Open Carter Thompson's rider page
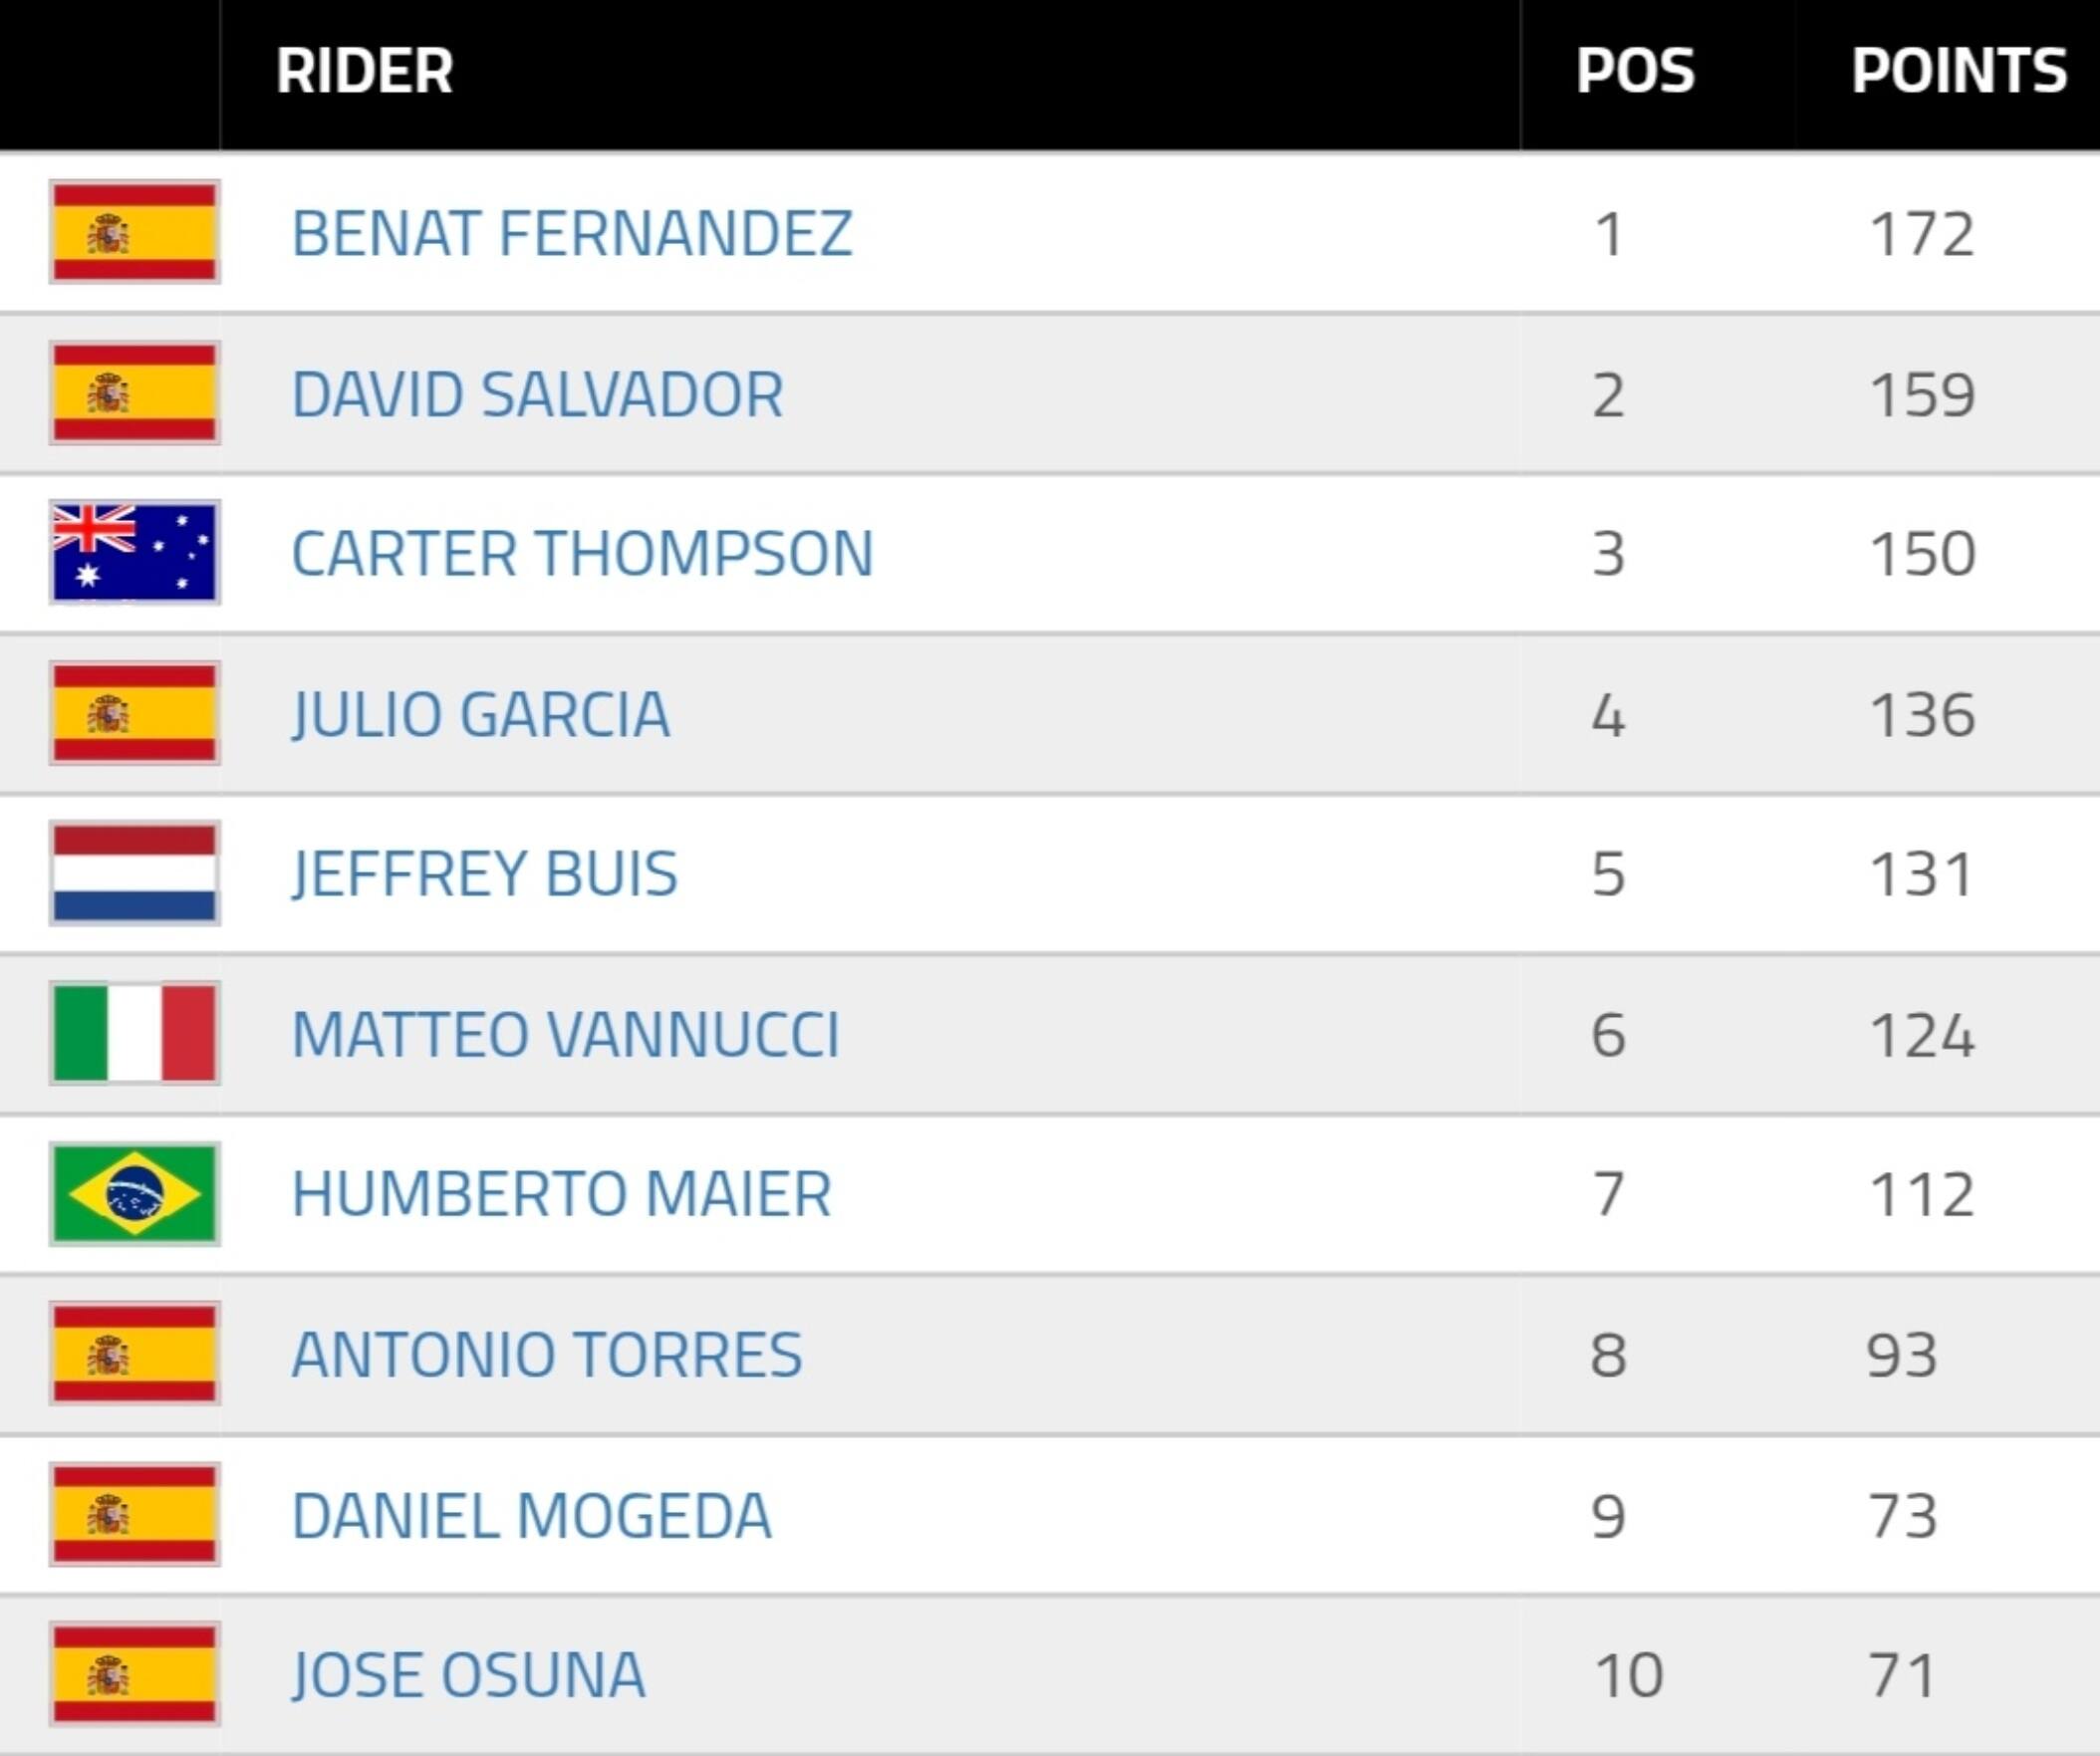The height and width of the screenshot is (1756, 2100). [582, 552]
